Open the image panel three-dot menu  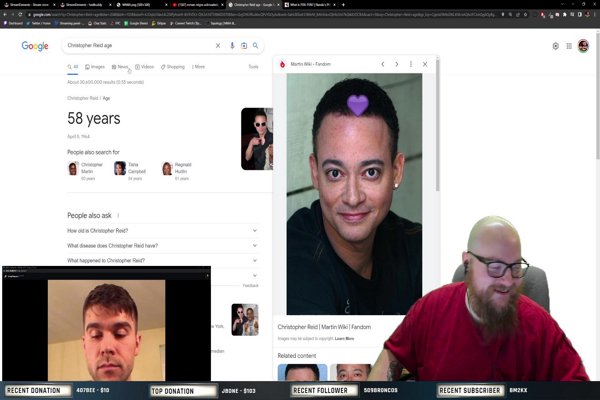point(411,64)
